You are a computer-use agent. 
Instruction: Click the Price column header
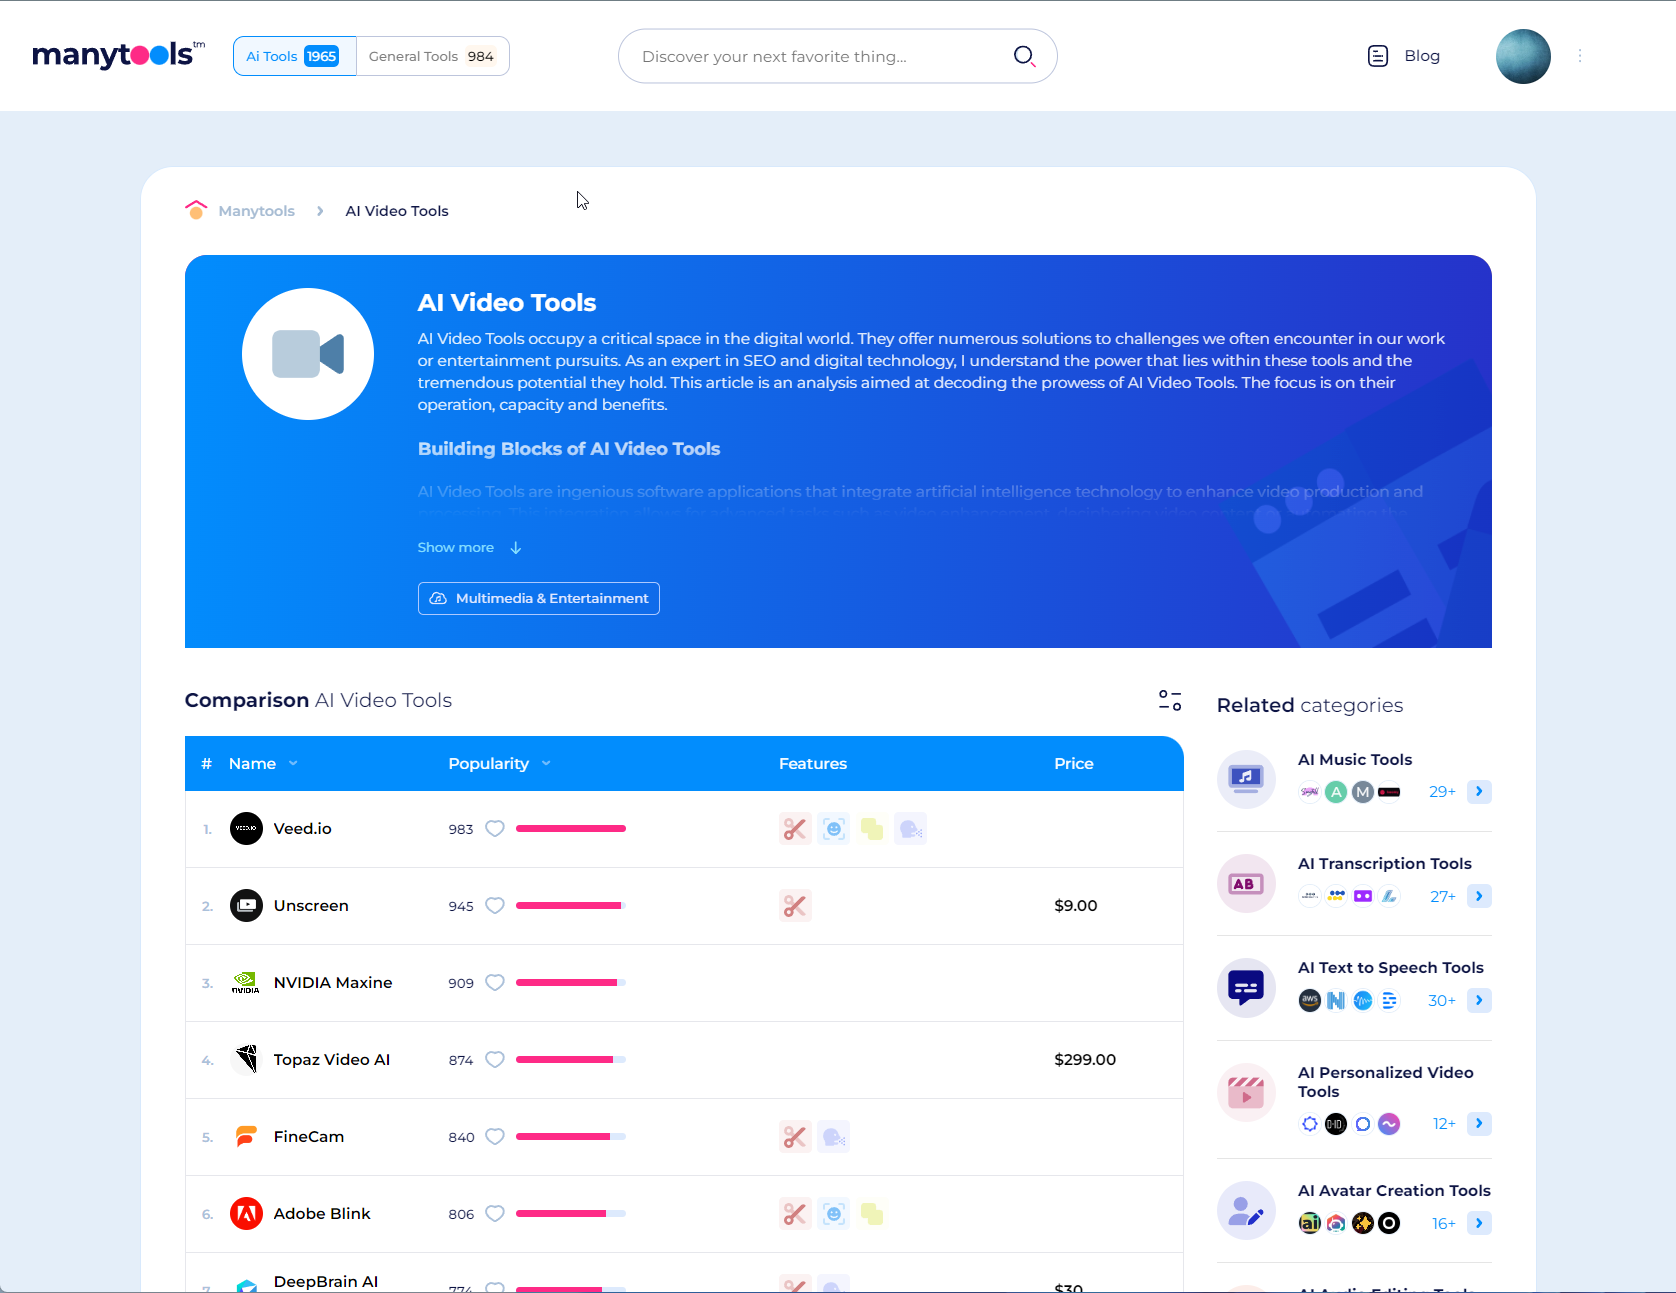[1074, 764]
